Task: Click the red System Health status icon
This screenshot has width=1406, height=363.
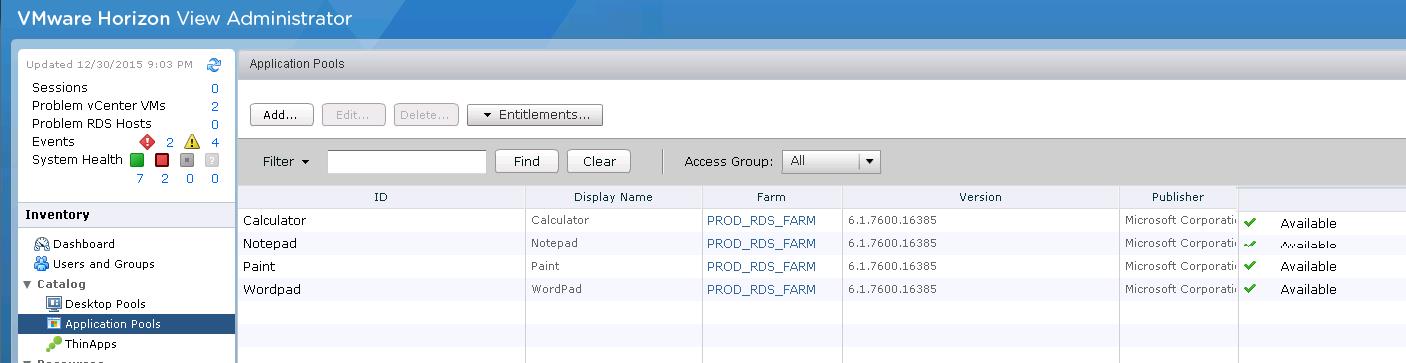Action: click(x=162, y=160)
